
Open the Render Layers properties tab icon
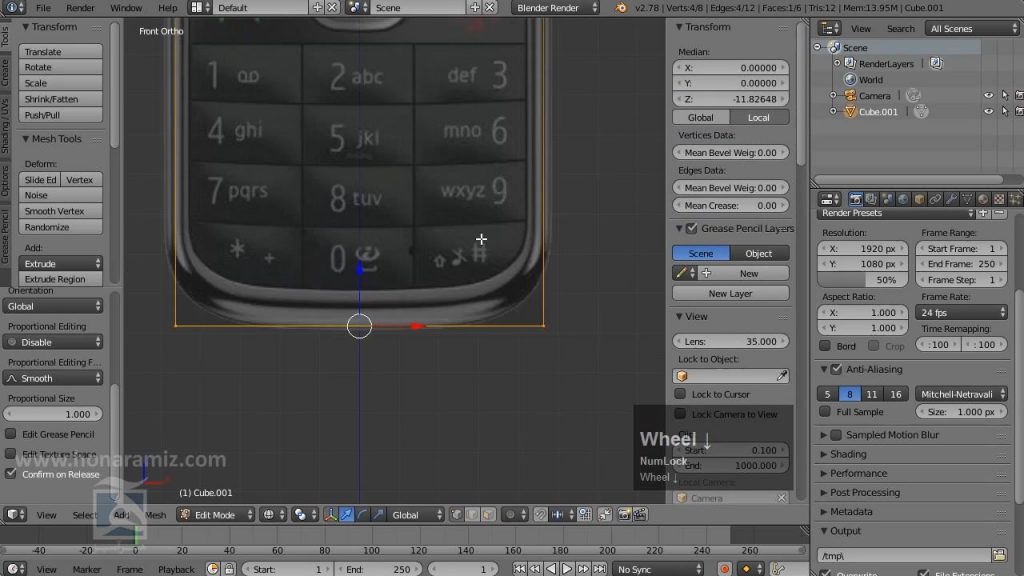[x=871, y=199]
